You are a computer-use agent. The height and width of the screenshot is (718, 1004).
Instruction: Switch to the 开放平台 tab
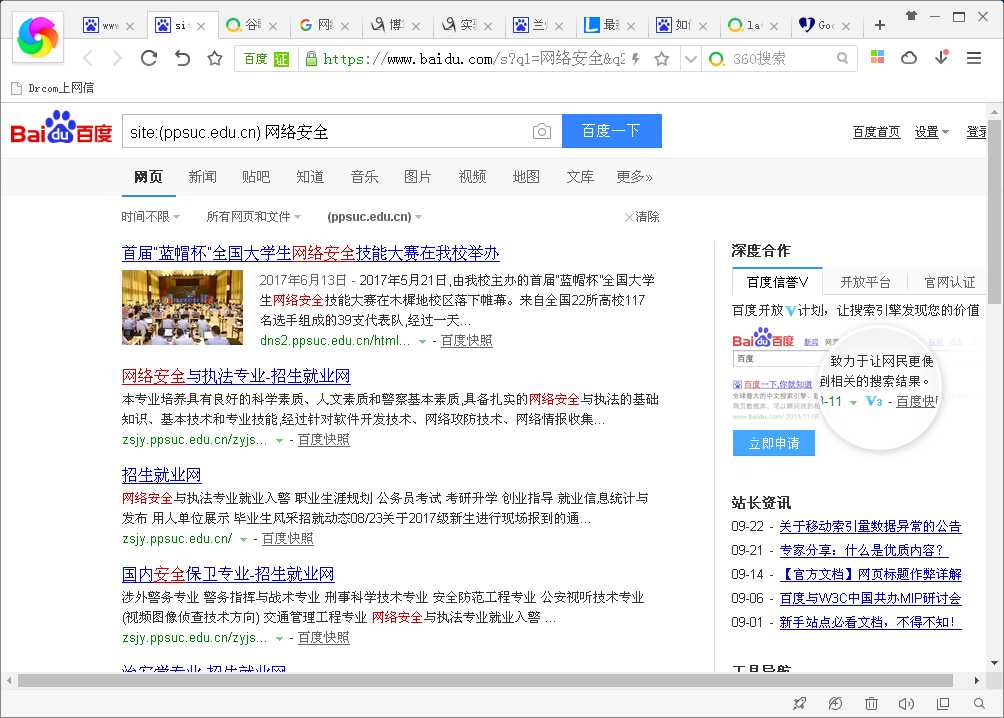[x=865, y=282]
